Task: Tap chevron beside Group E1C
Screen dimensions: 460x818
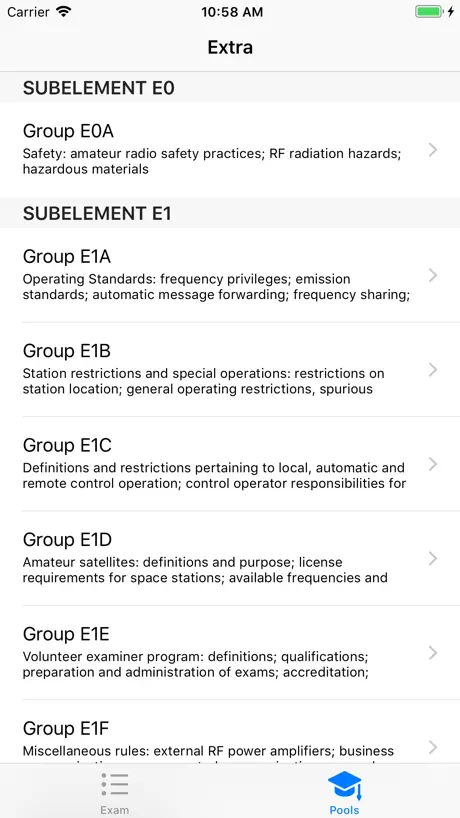Action: 433,464
